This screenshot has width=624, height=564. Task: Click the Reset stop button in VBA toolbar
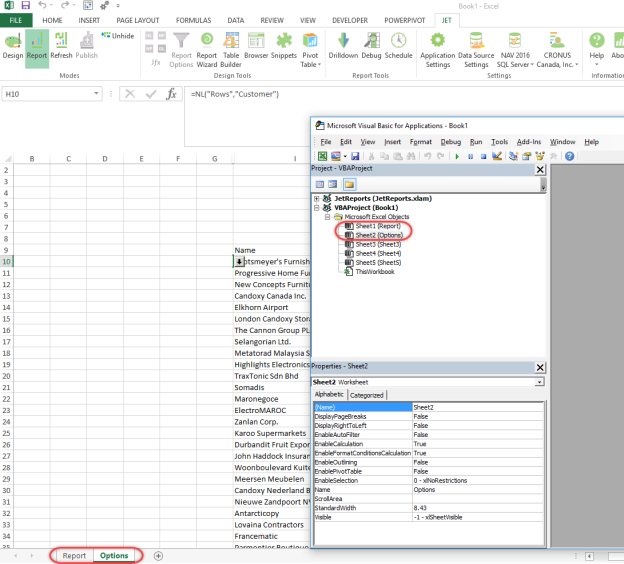[x=483, y=156]
